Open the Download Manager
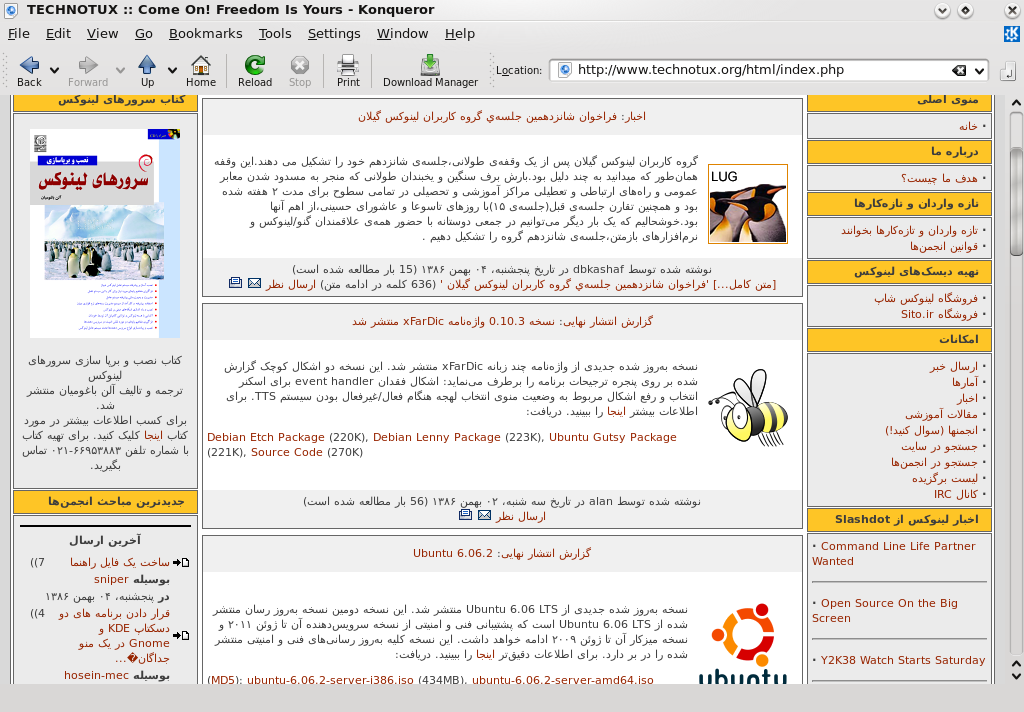 tap(430, 71)
